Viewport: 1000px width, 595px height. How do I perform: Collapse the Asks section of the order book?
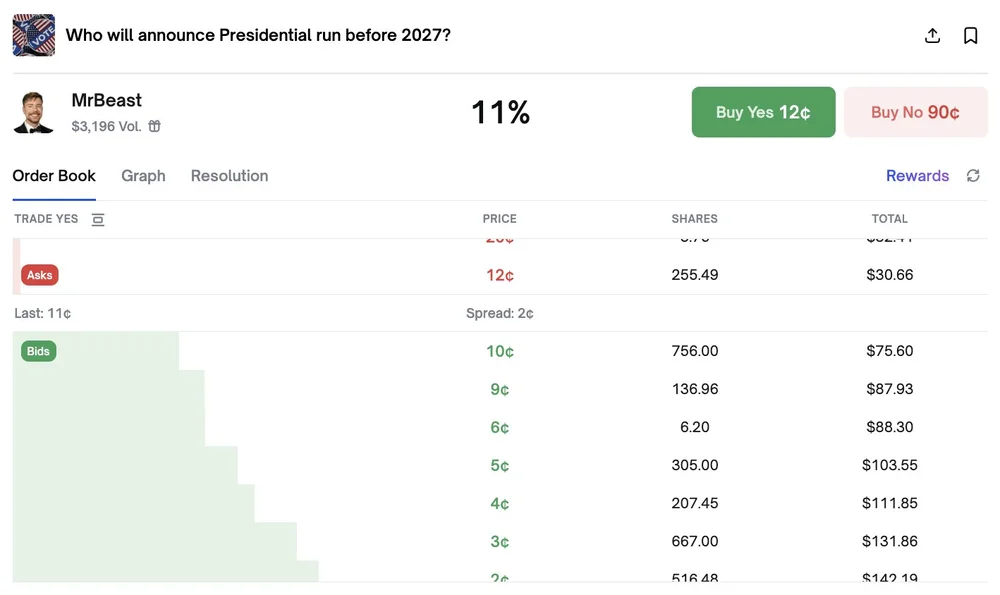[39, 274]
